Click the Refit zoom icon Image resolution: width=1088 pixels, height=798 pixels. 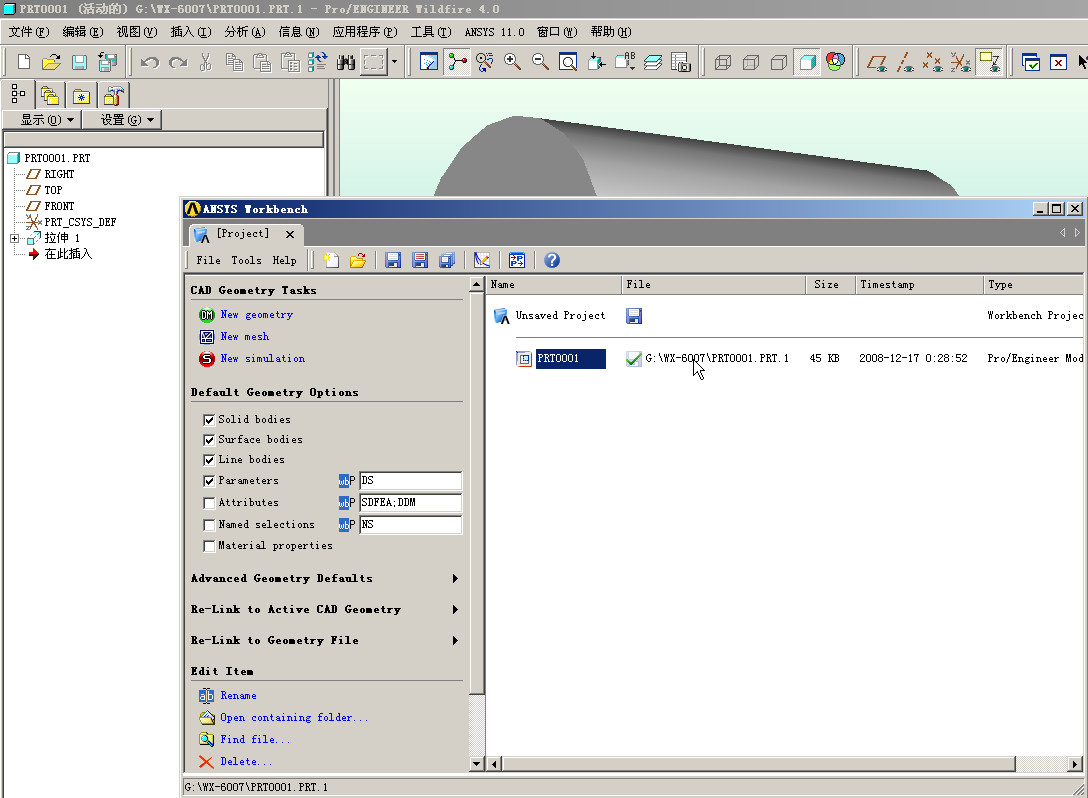click(x=568, y=62)
